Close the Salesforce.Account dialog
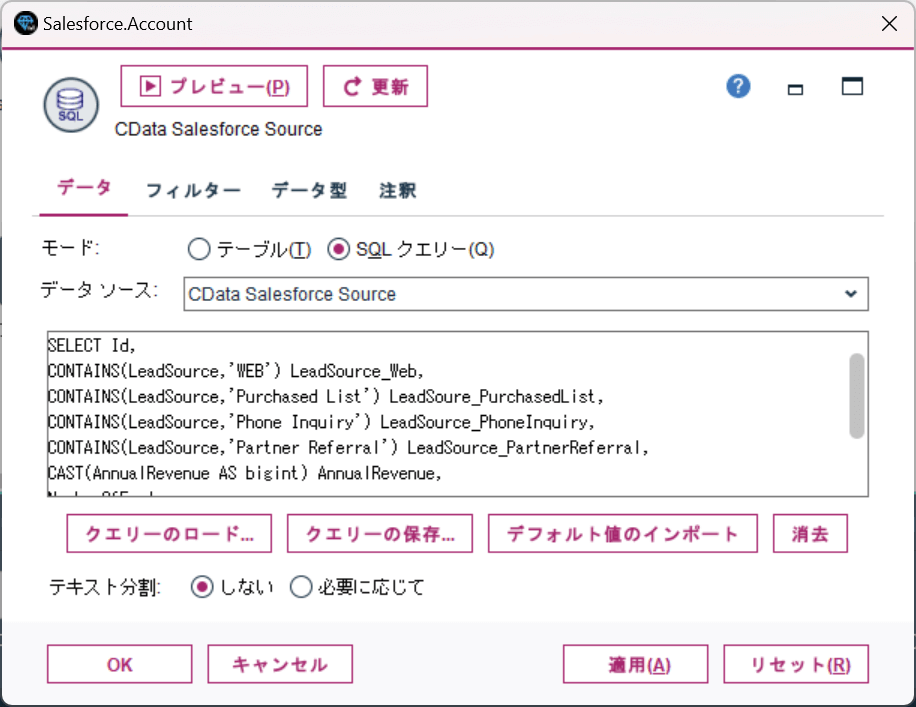The height and width of the screenshot is (707, 916). (889, 23)
